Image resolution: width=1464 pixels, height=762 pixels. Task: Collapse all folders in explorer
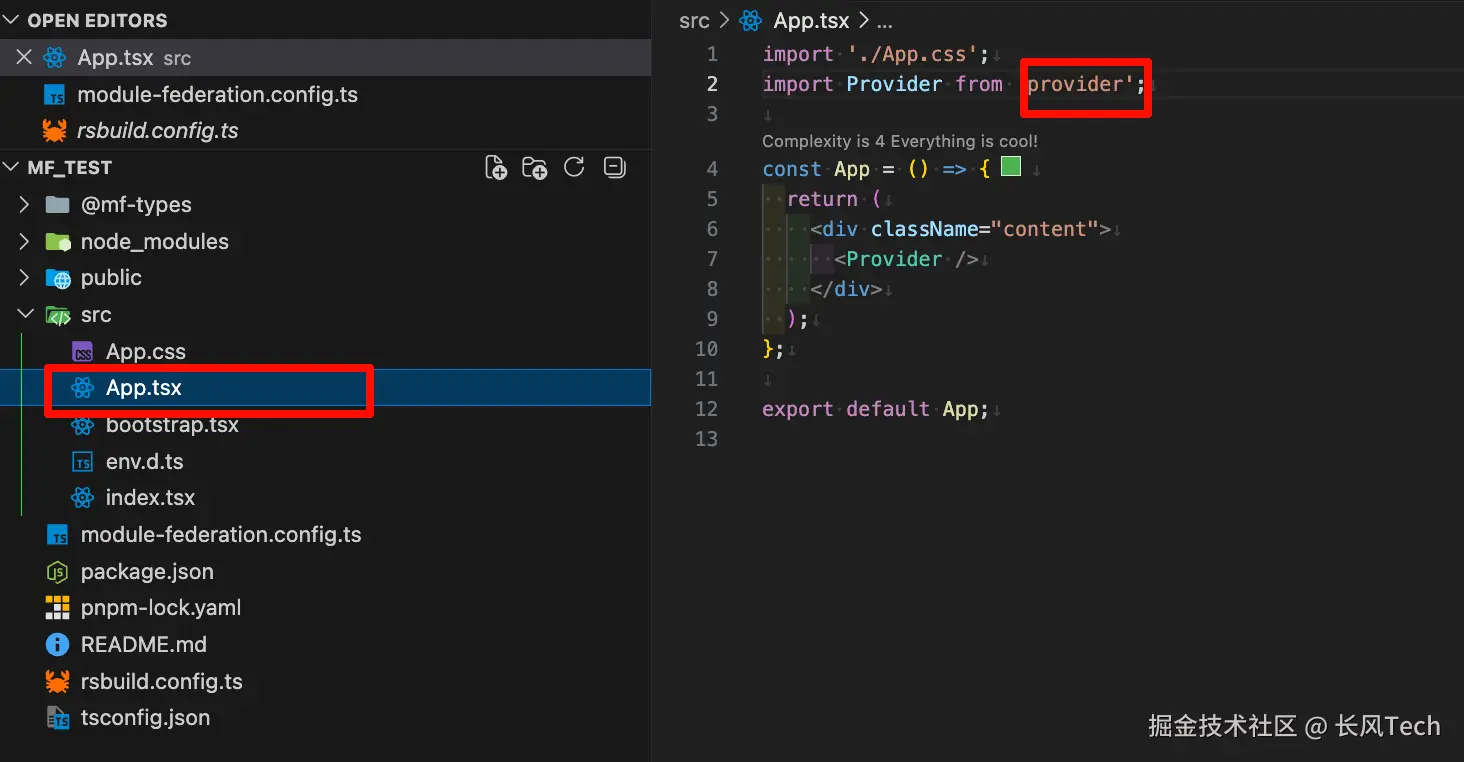(615, 167)
